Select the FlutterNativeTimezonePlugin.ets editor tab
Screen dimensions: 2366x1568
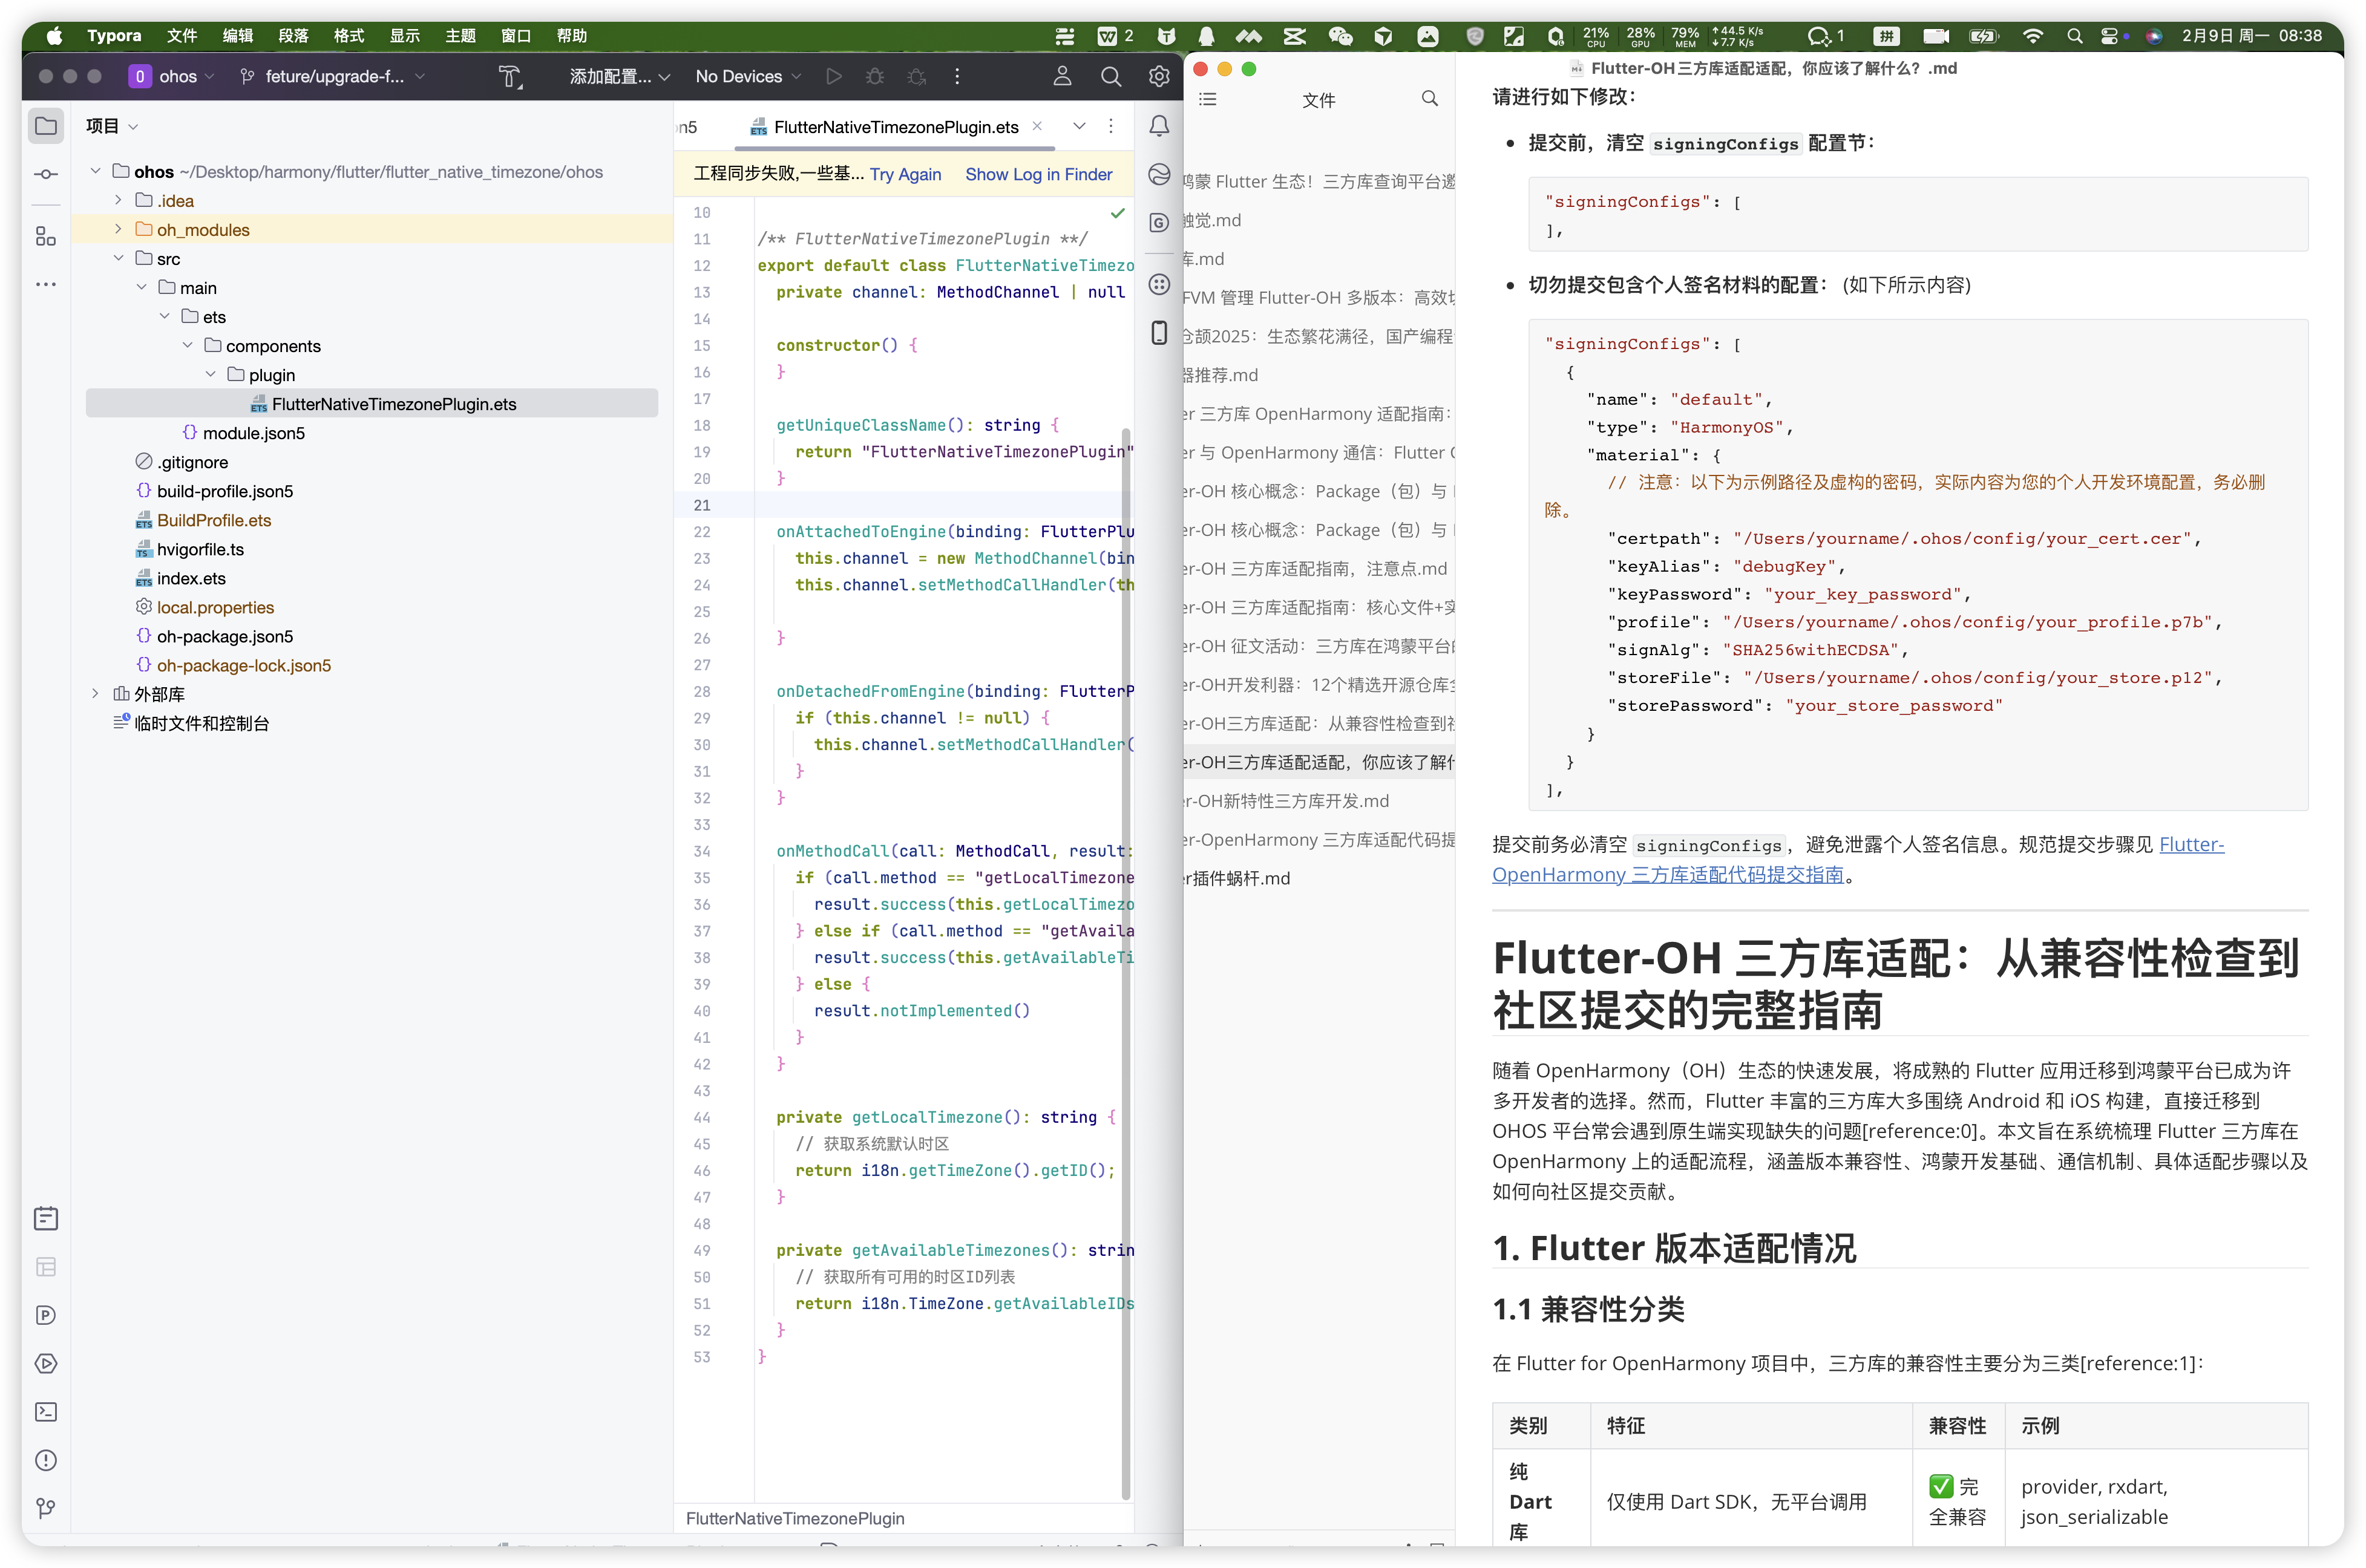tap(895, 127)
